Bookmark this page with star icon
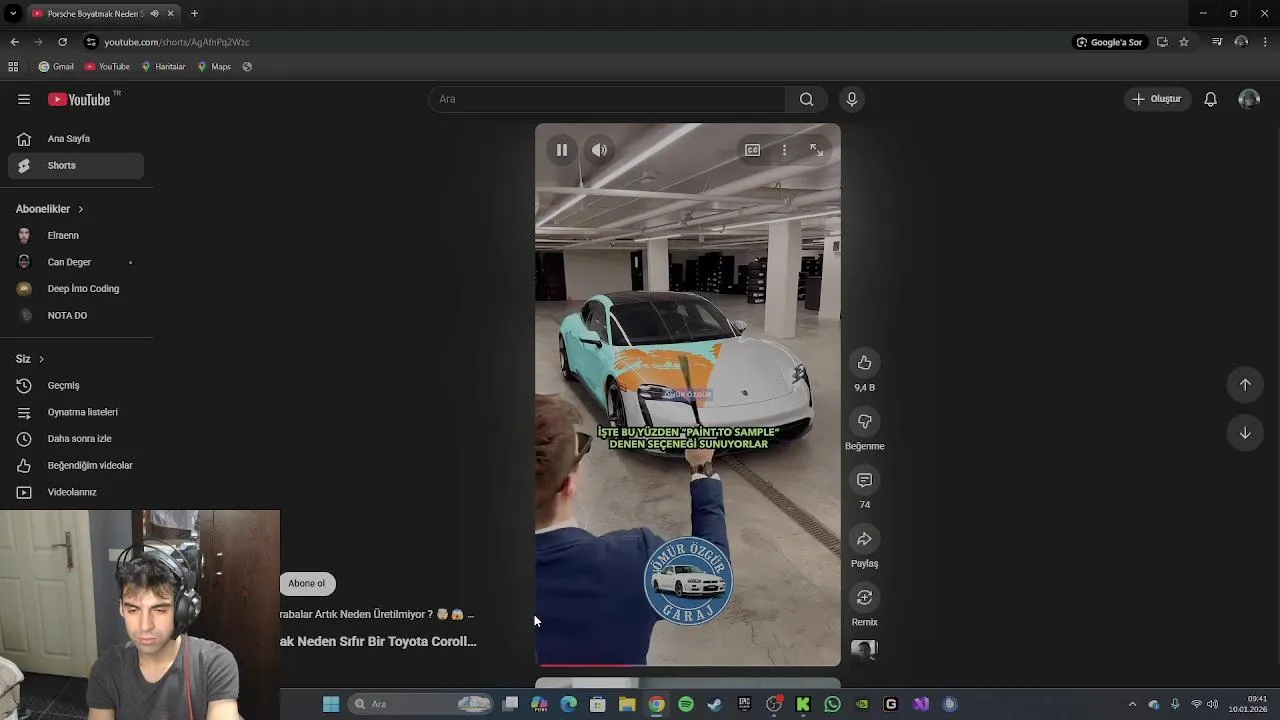Viewport: 1280px width, 720px height. pos(1184,42)
